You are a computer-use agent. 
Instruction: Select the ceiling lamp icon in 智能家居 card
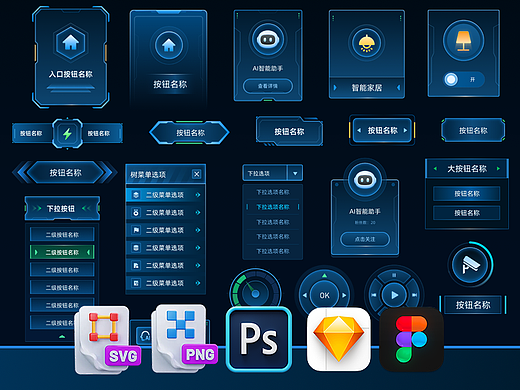[366, 43]
